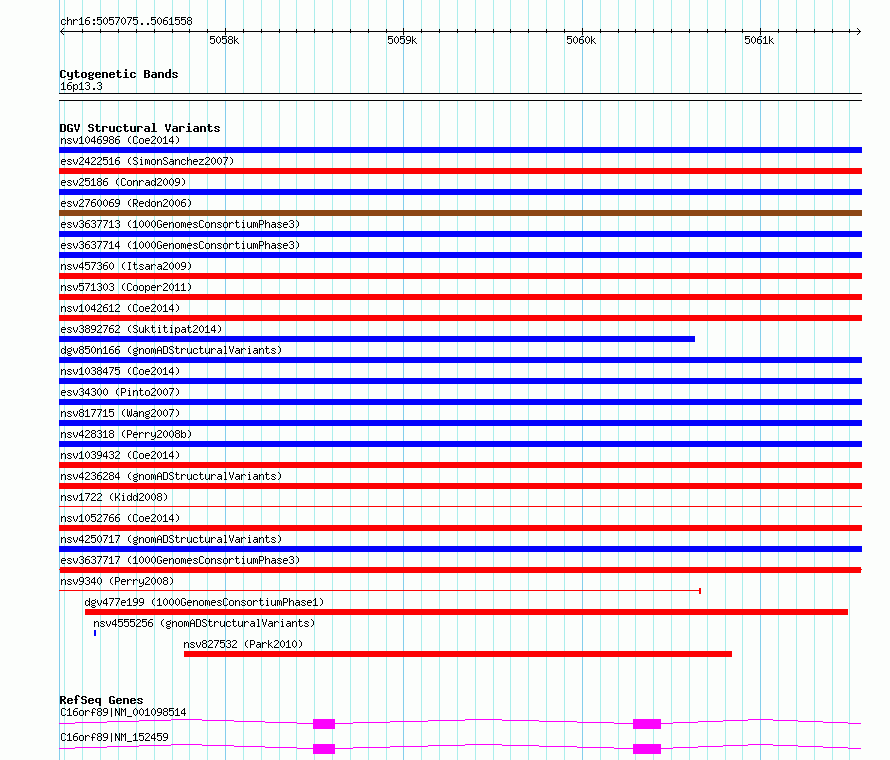This screenshot has width=890, height=760.
Task: Click the tiny blue nsv4555256 variant mark
Action: point(95,633)
